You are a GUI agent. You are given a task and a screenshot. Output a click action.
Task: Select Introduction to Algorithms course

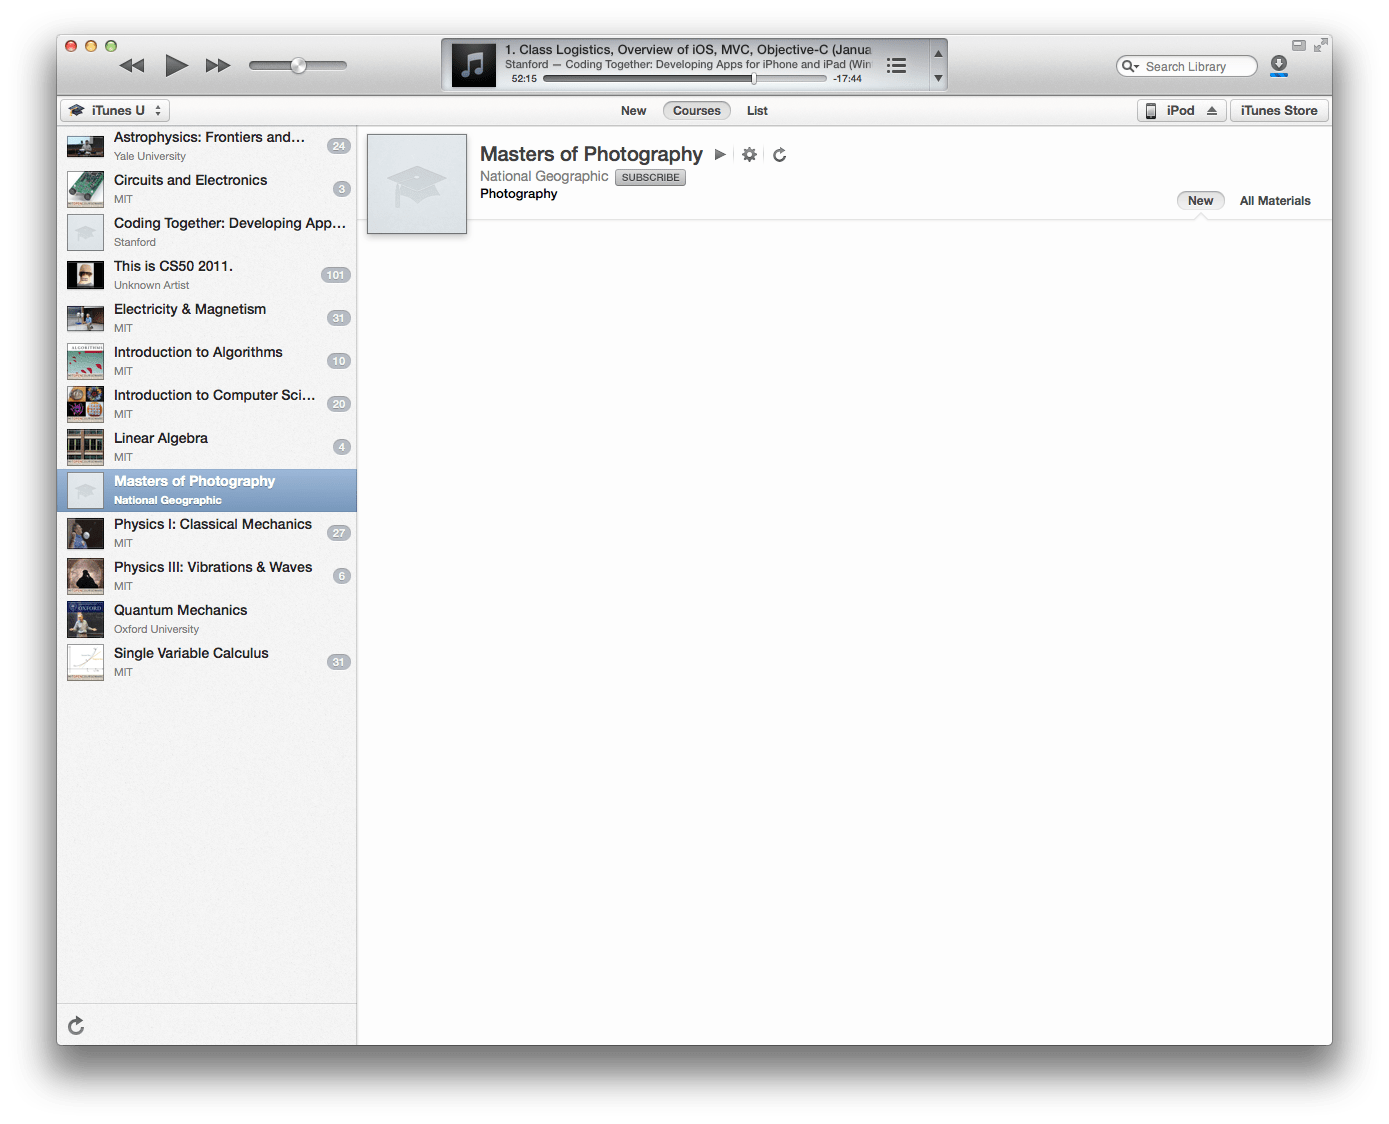[x=207, y=362]
